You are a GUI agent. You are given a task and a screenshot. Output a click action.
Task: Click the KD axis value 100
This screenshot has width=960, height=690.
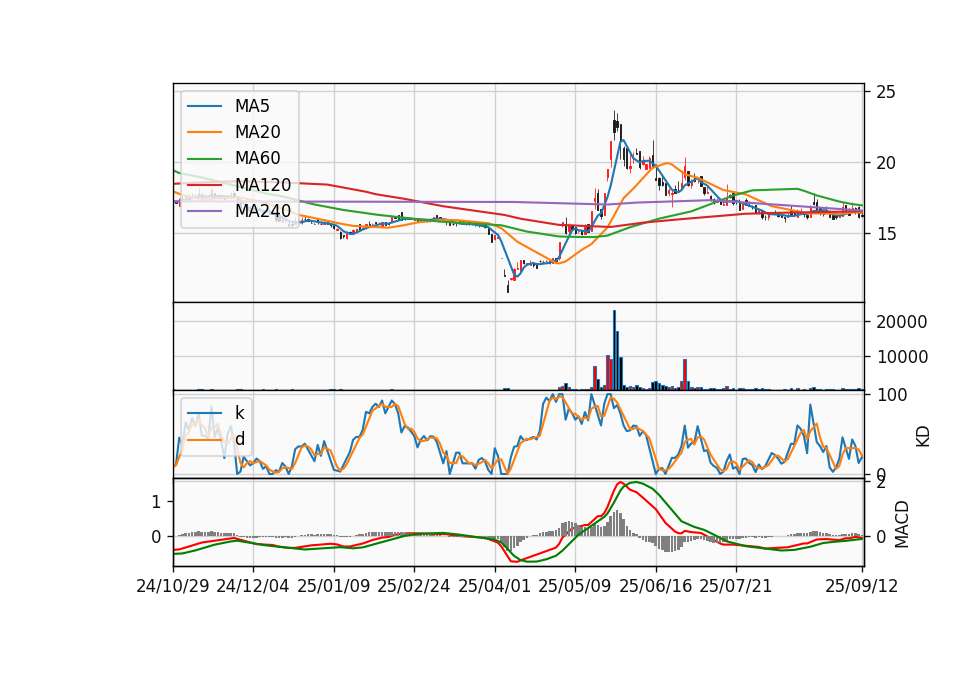892,396
